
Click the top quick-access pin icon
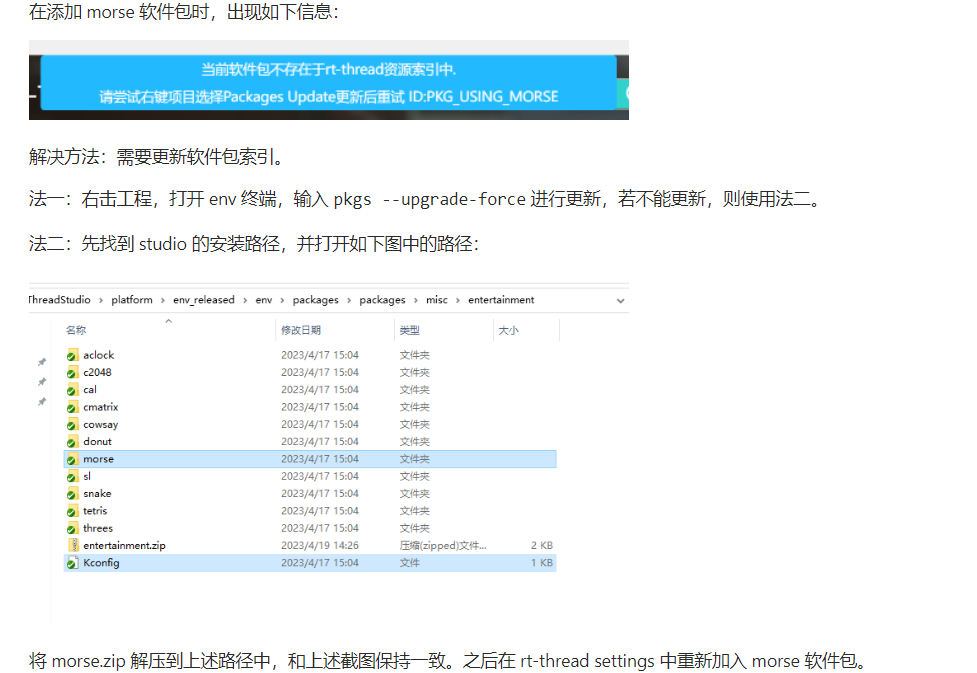coord(42,362)
